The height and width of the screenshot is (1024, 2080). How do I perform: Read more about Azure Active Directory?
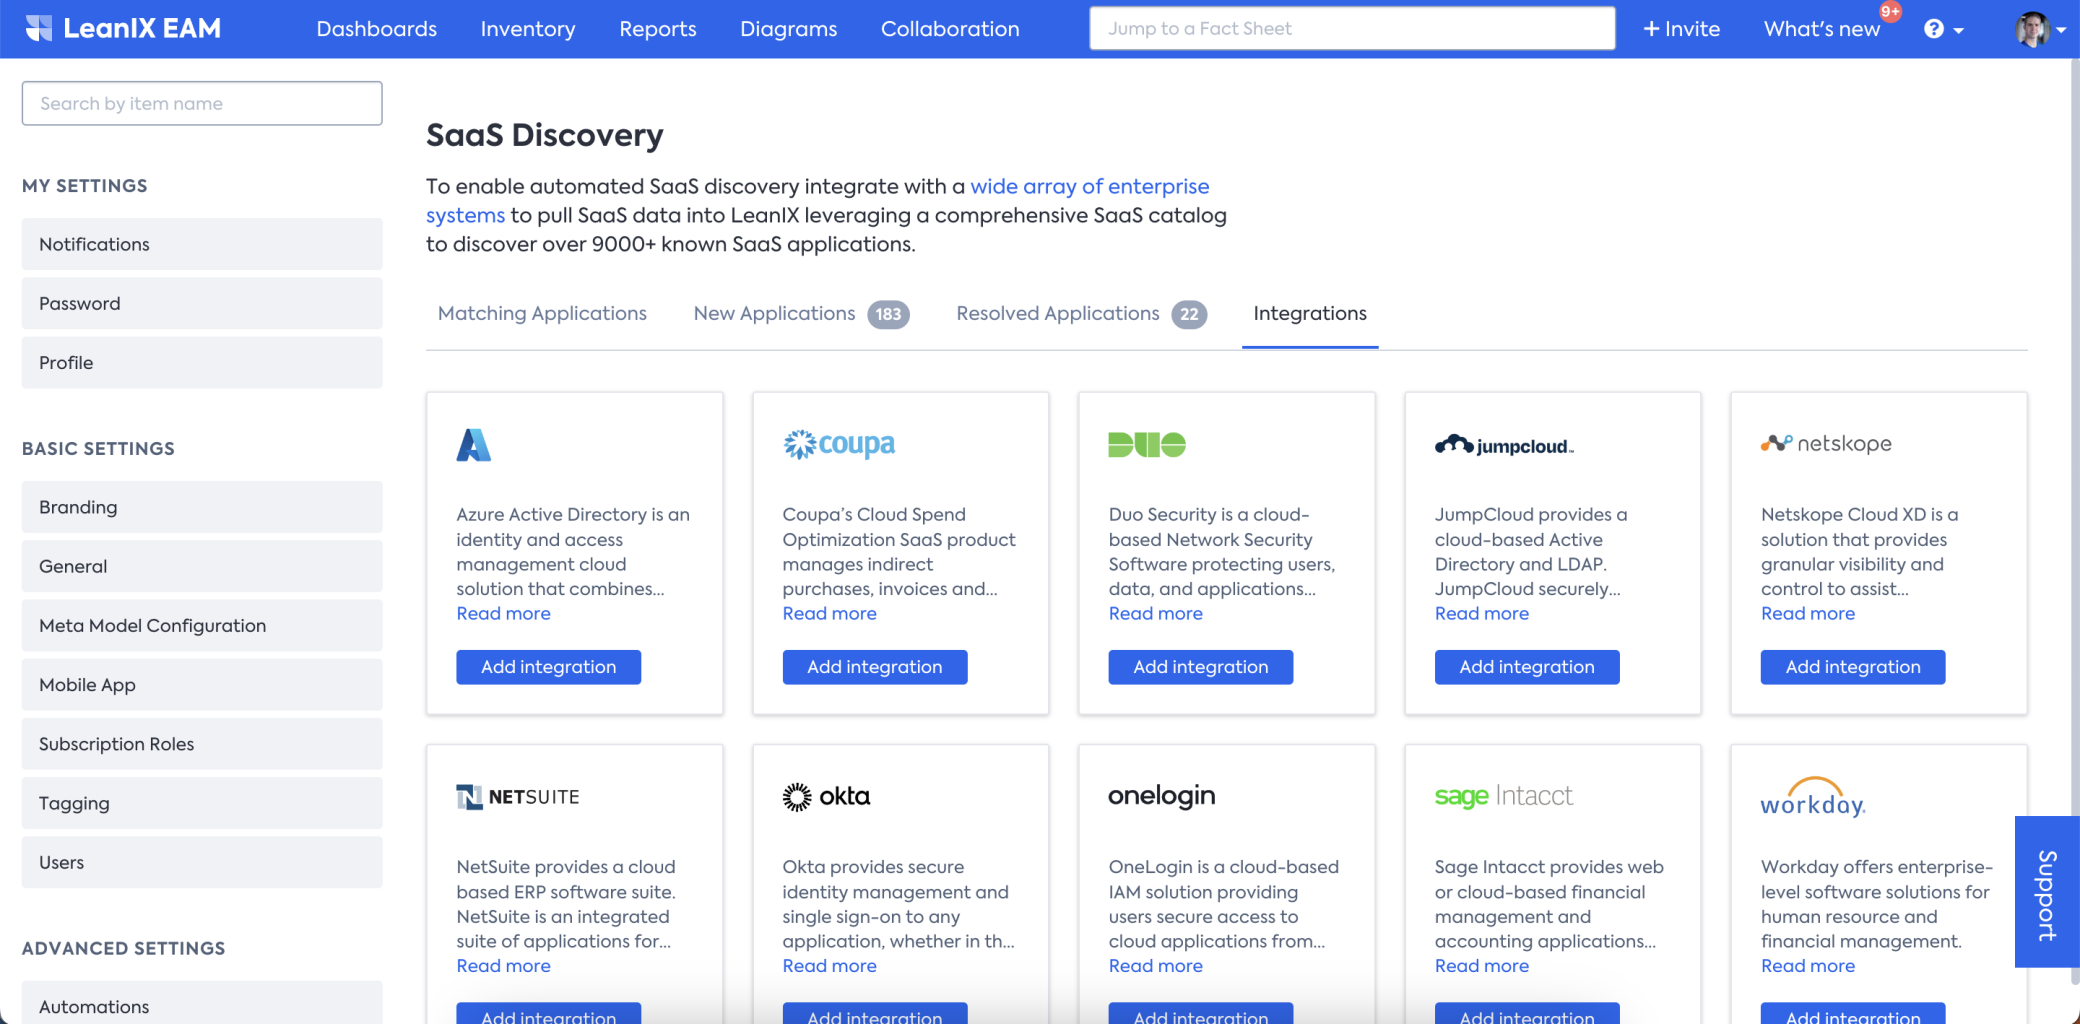(x=503, y=613)
